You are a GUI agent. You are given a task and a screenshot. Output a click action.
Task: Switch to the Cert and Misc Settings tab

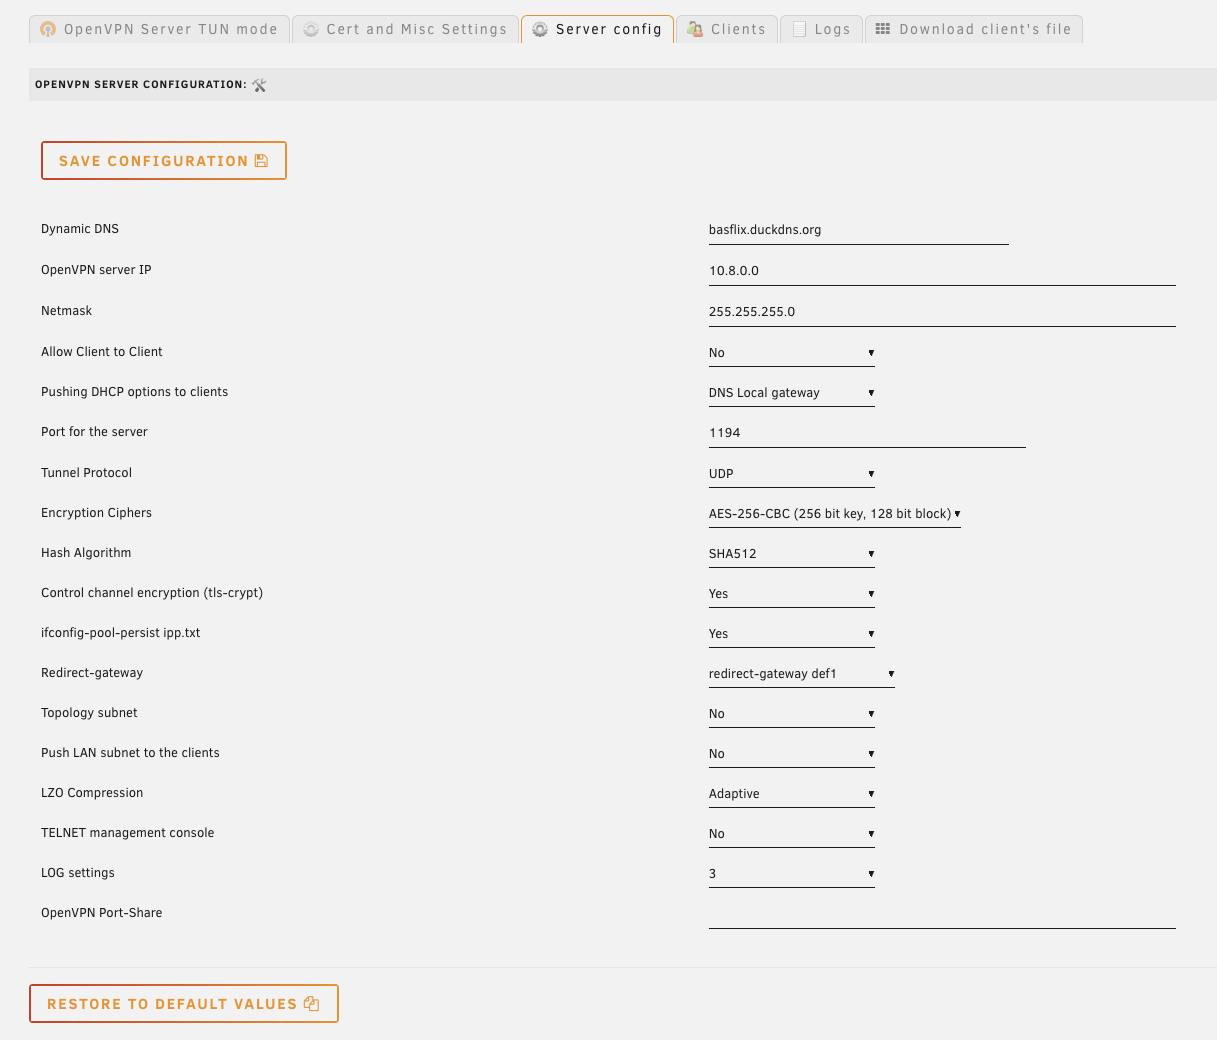coord(406,30)
